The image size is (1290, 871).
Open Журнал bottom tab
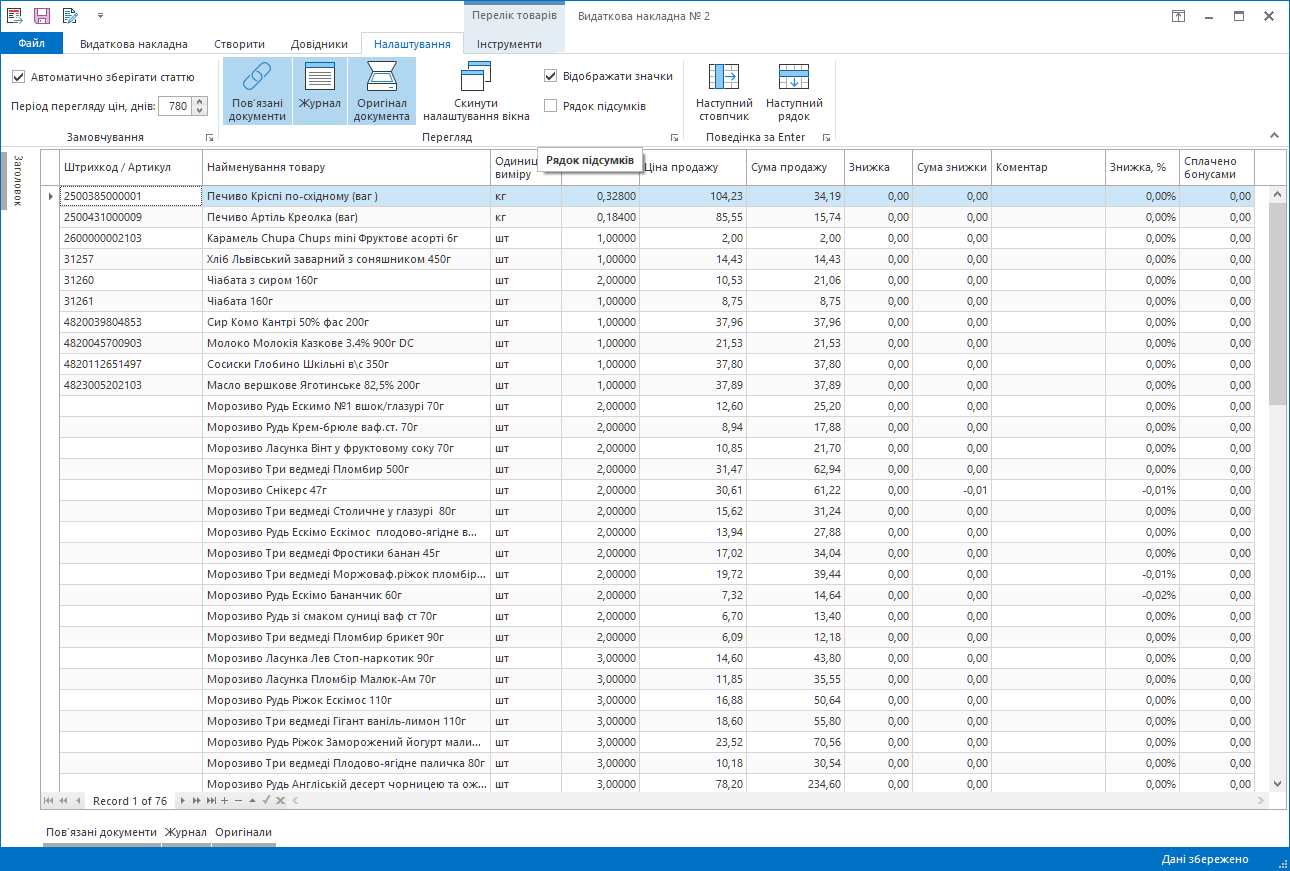(x=186, y=832)
